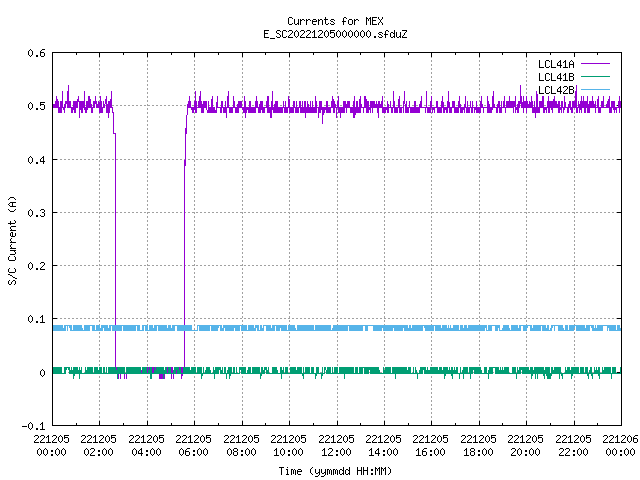Click the x-axis tick 221206 00:00
Screen dimensions: 640x480
click(620, 446)
